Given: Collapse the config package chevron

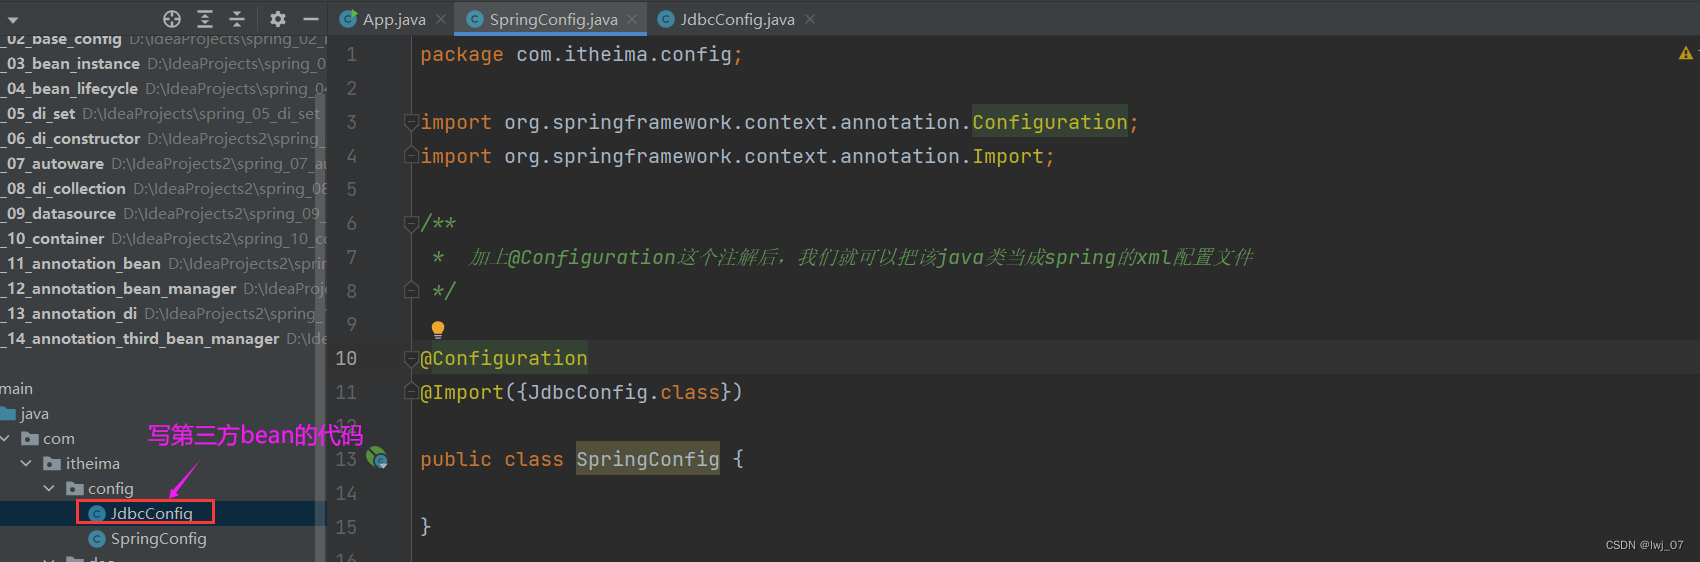Looking at the screenshot, I should pos(49,488).
